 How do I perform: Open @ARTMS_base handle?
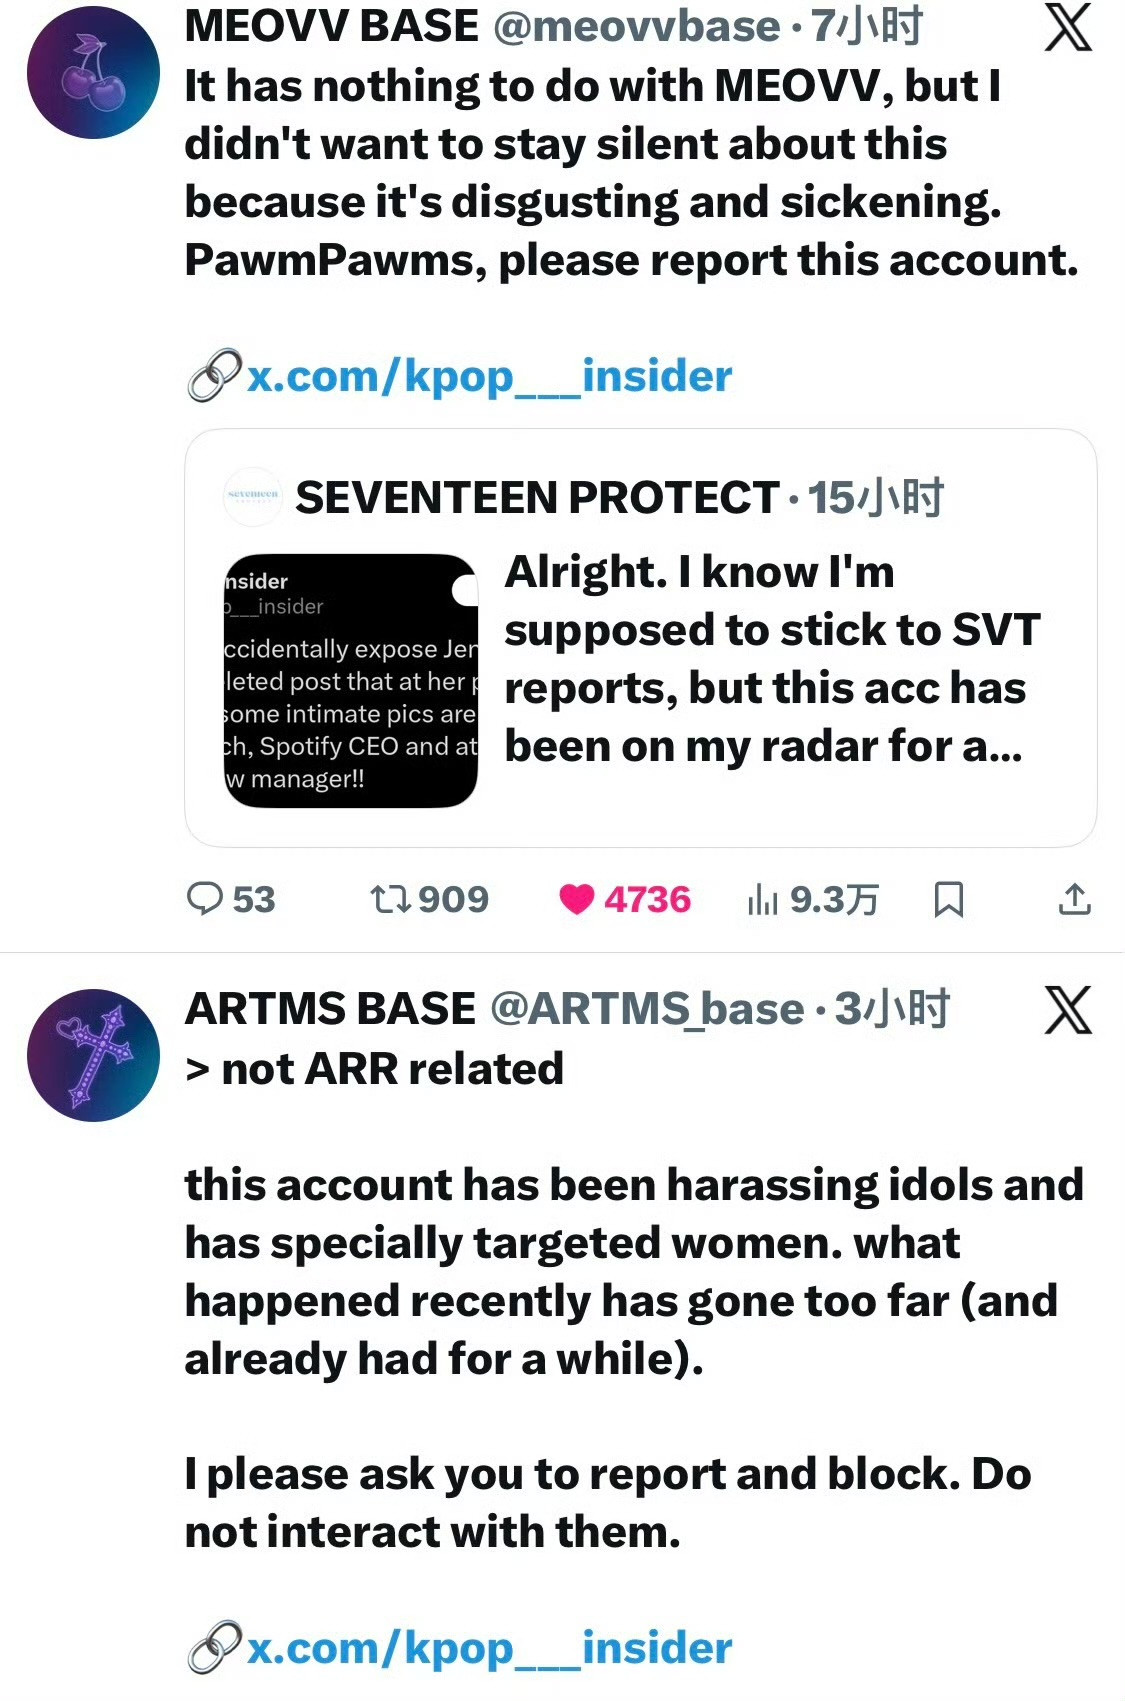click(x=647, y=1009)
